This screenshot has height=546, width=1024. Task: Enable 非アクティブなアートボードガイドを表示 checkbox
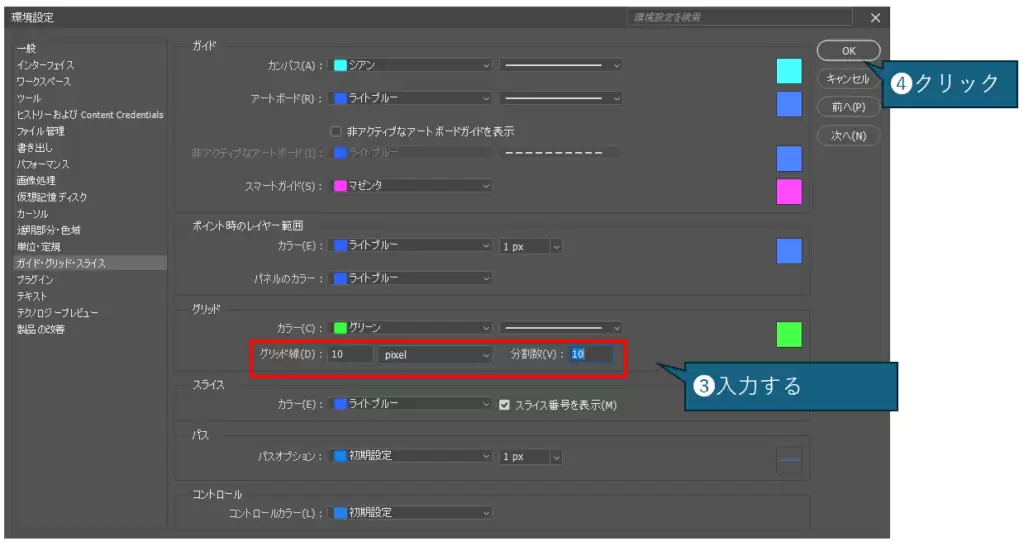coord(336,131)
